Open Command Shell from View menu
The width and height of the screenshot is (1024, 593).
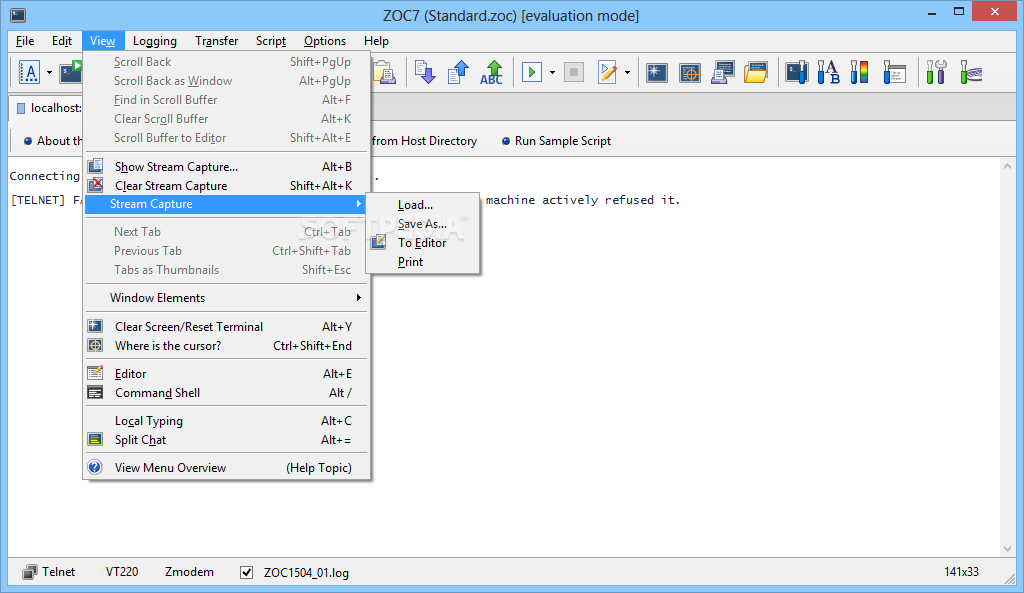pos(226,393)
